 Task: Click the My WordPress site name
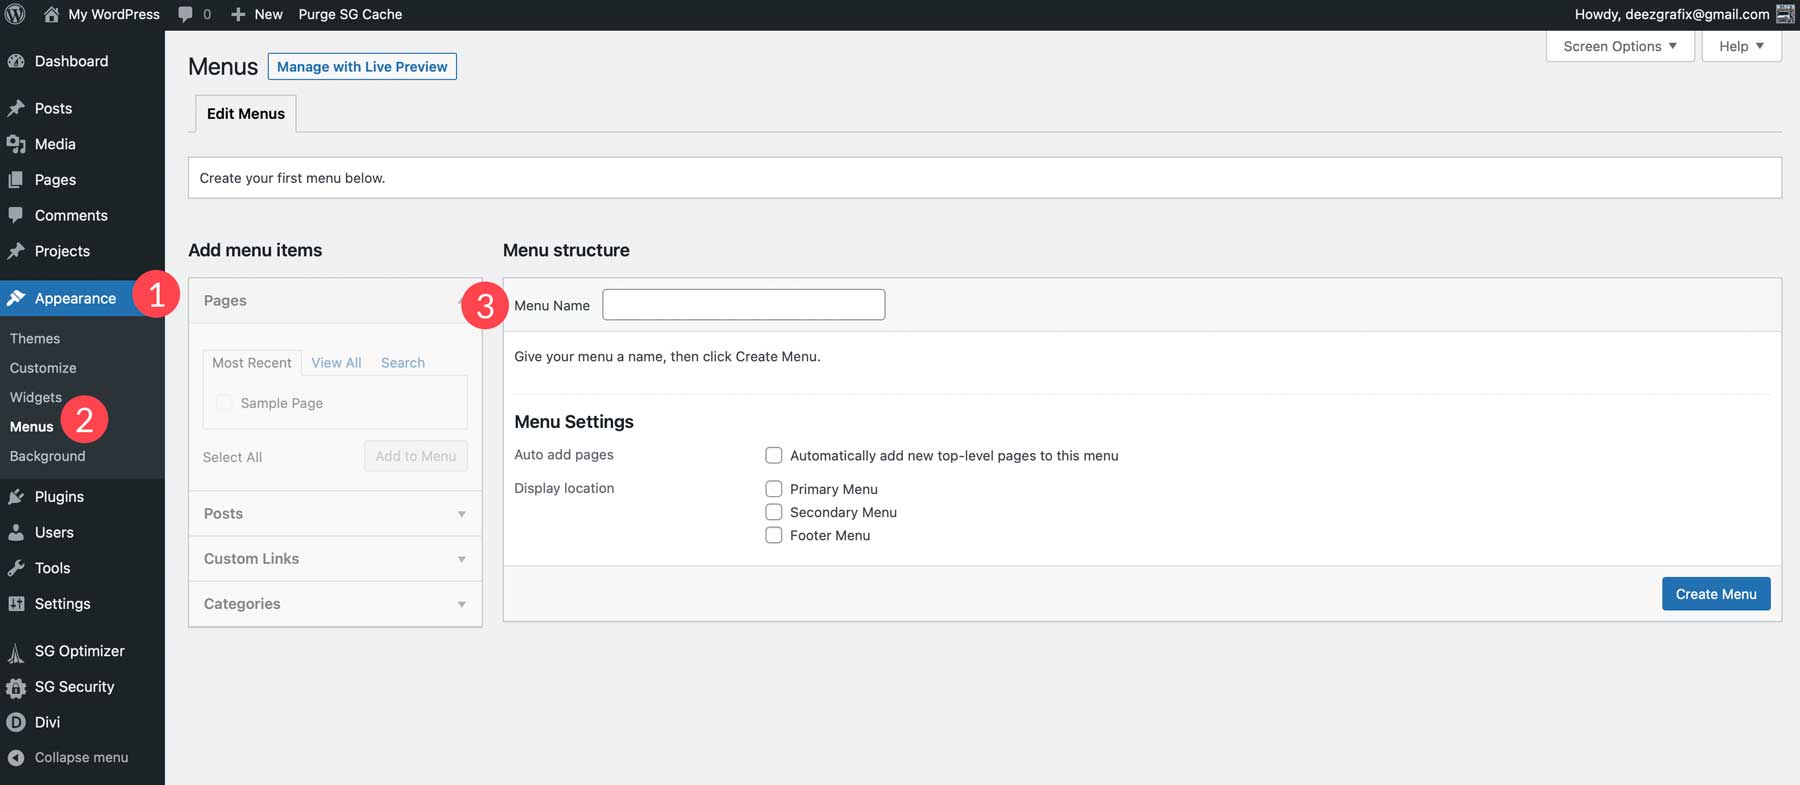tap(114, 14)
